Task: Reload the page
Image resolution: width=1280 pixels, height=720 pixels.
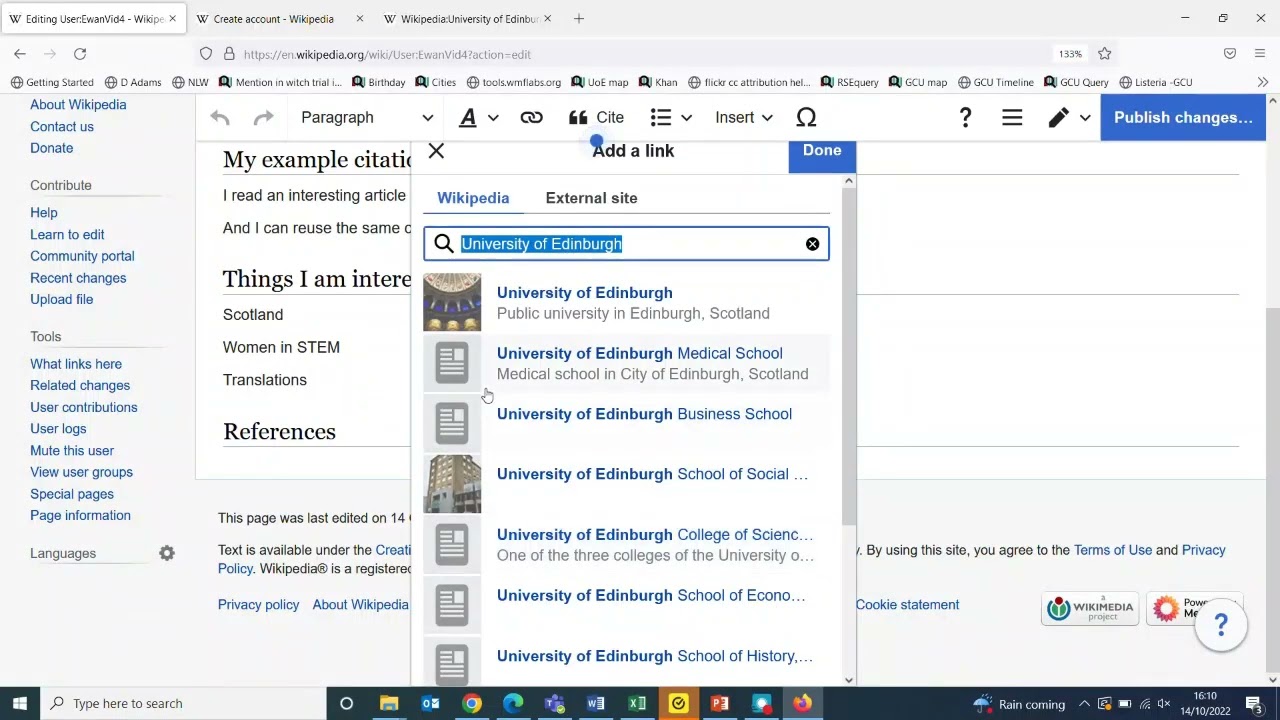Action: tap(80, 54)
